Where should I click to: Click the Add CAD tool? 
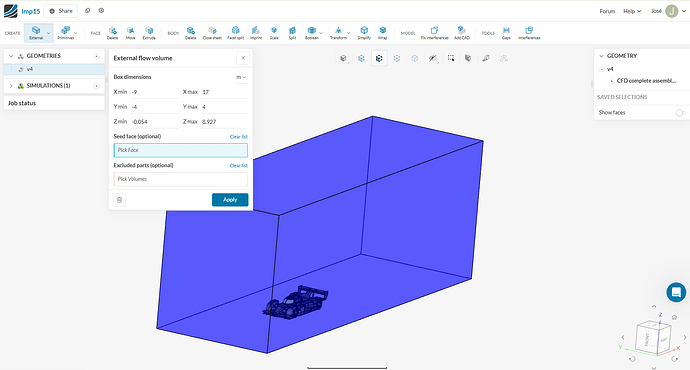[x=462, y=33]
